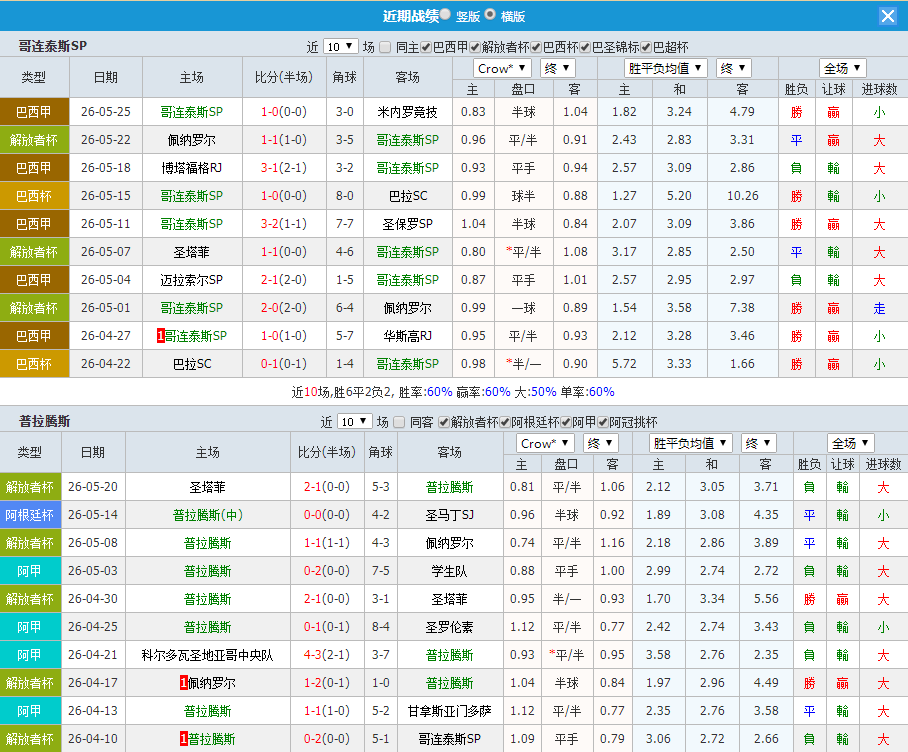Open 圣马丁SJ team link
The width and height of the screenshot is (908, 752).
[449, 515]
